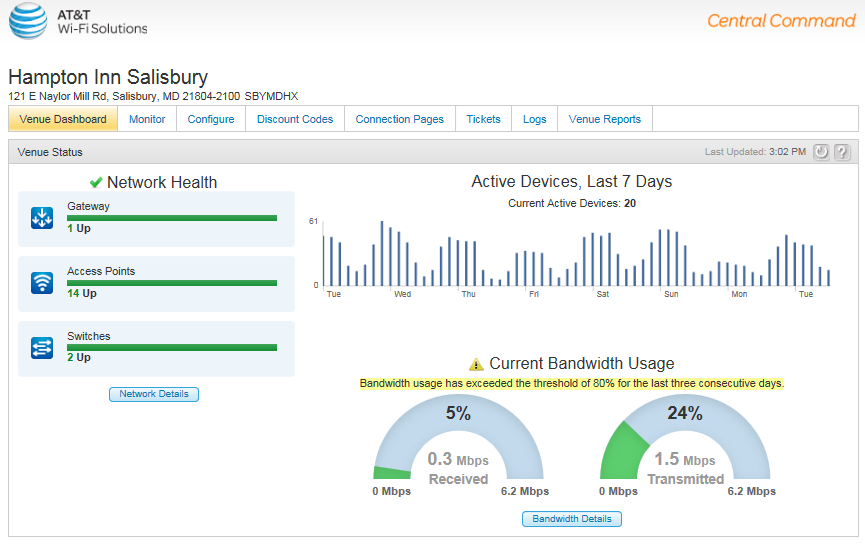Go to the Discount Codes tab
865x544 pixels.
295,119
